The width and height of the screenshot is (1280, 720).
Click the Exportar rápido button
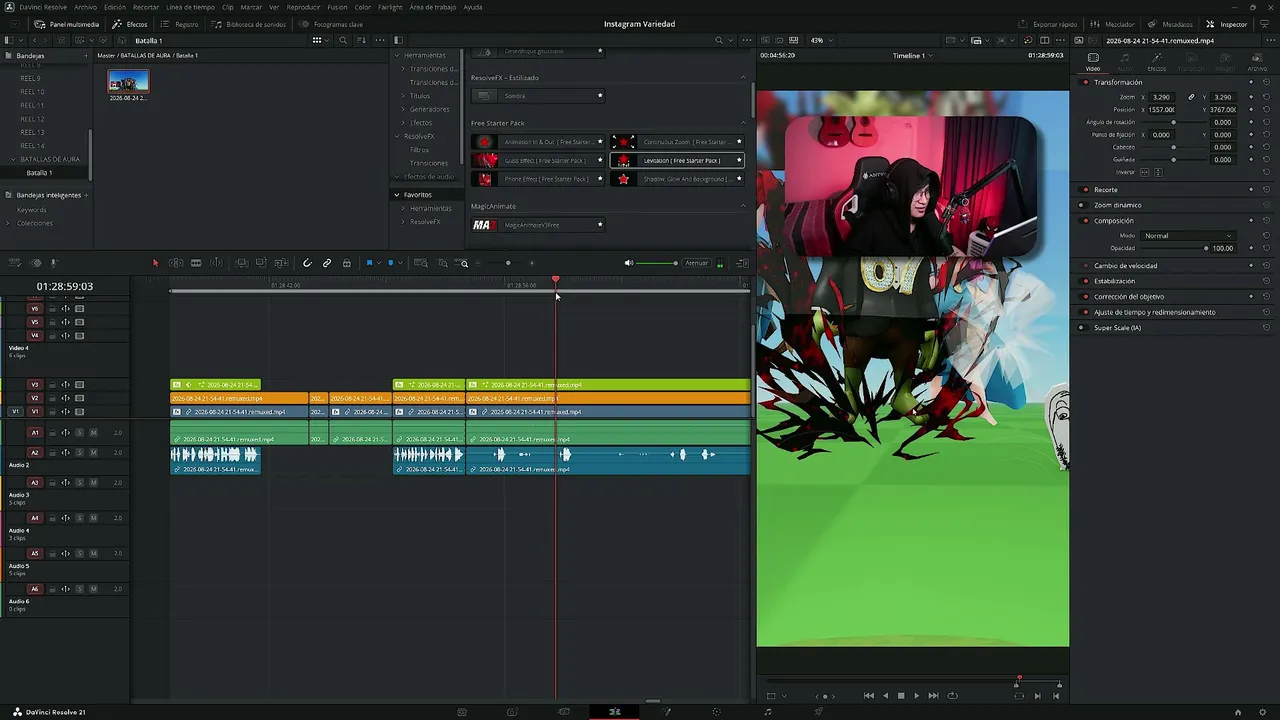[x=1048, y=24]
